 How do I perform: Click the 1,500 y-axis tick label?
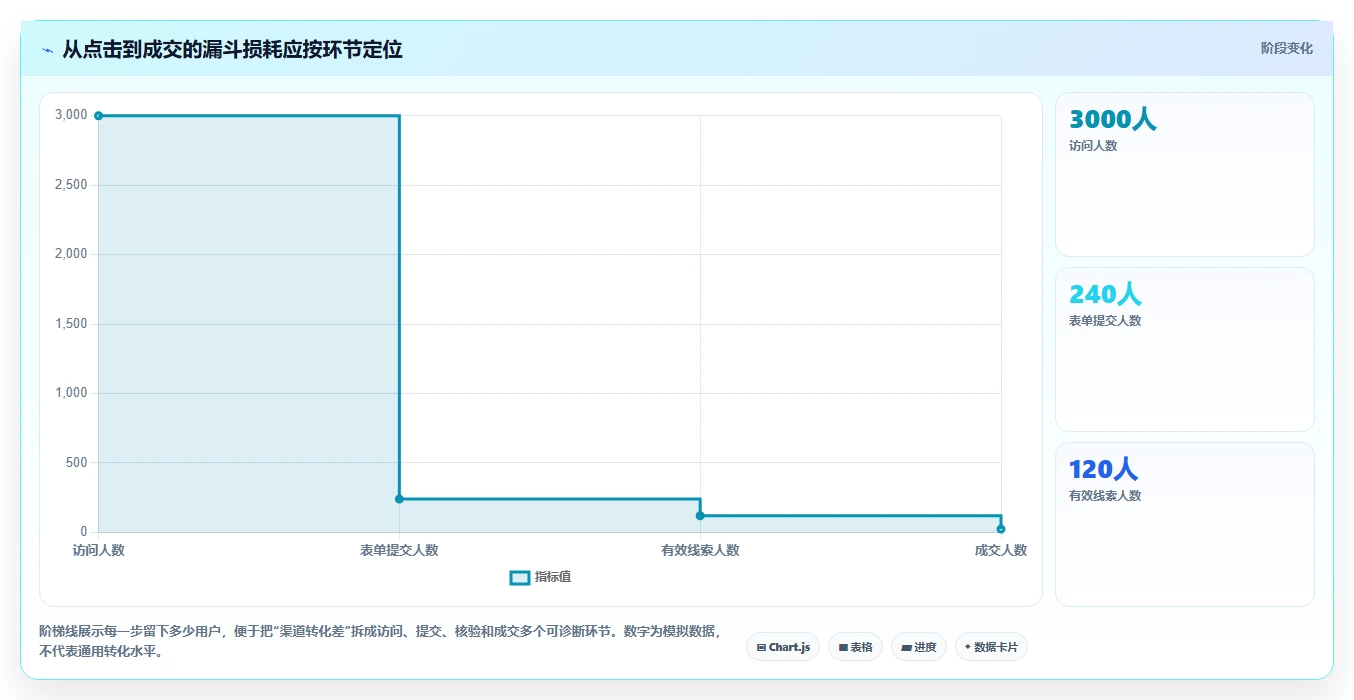pos(71,324)
